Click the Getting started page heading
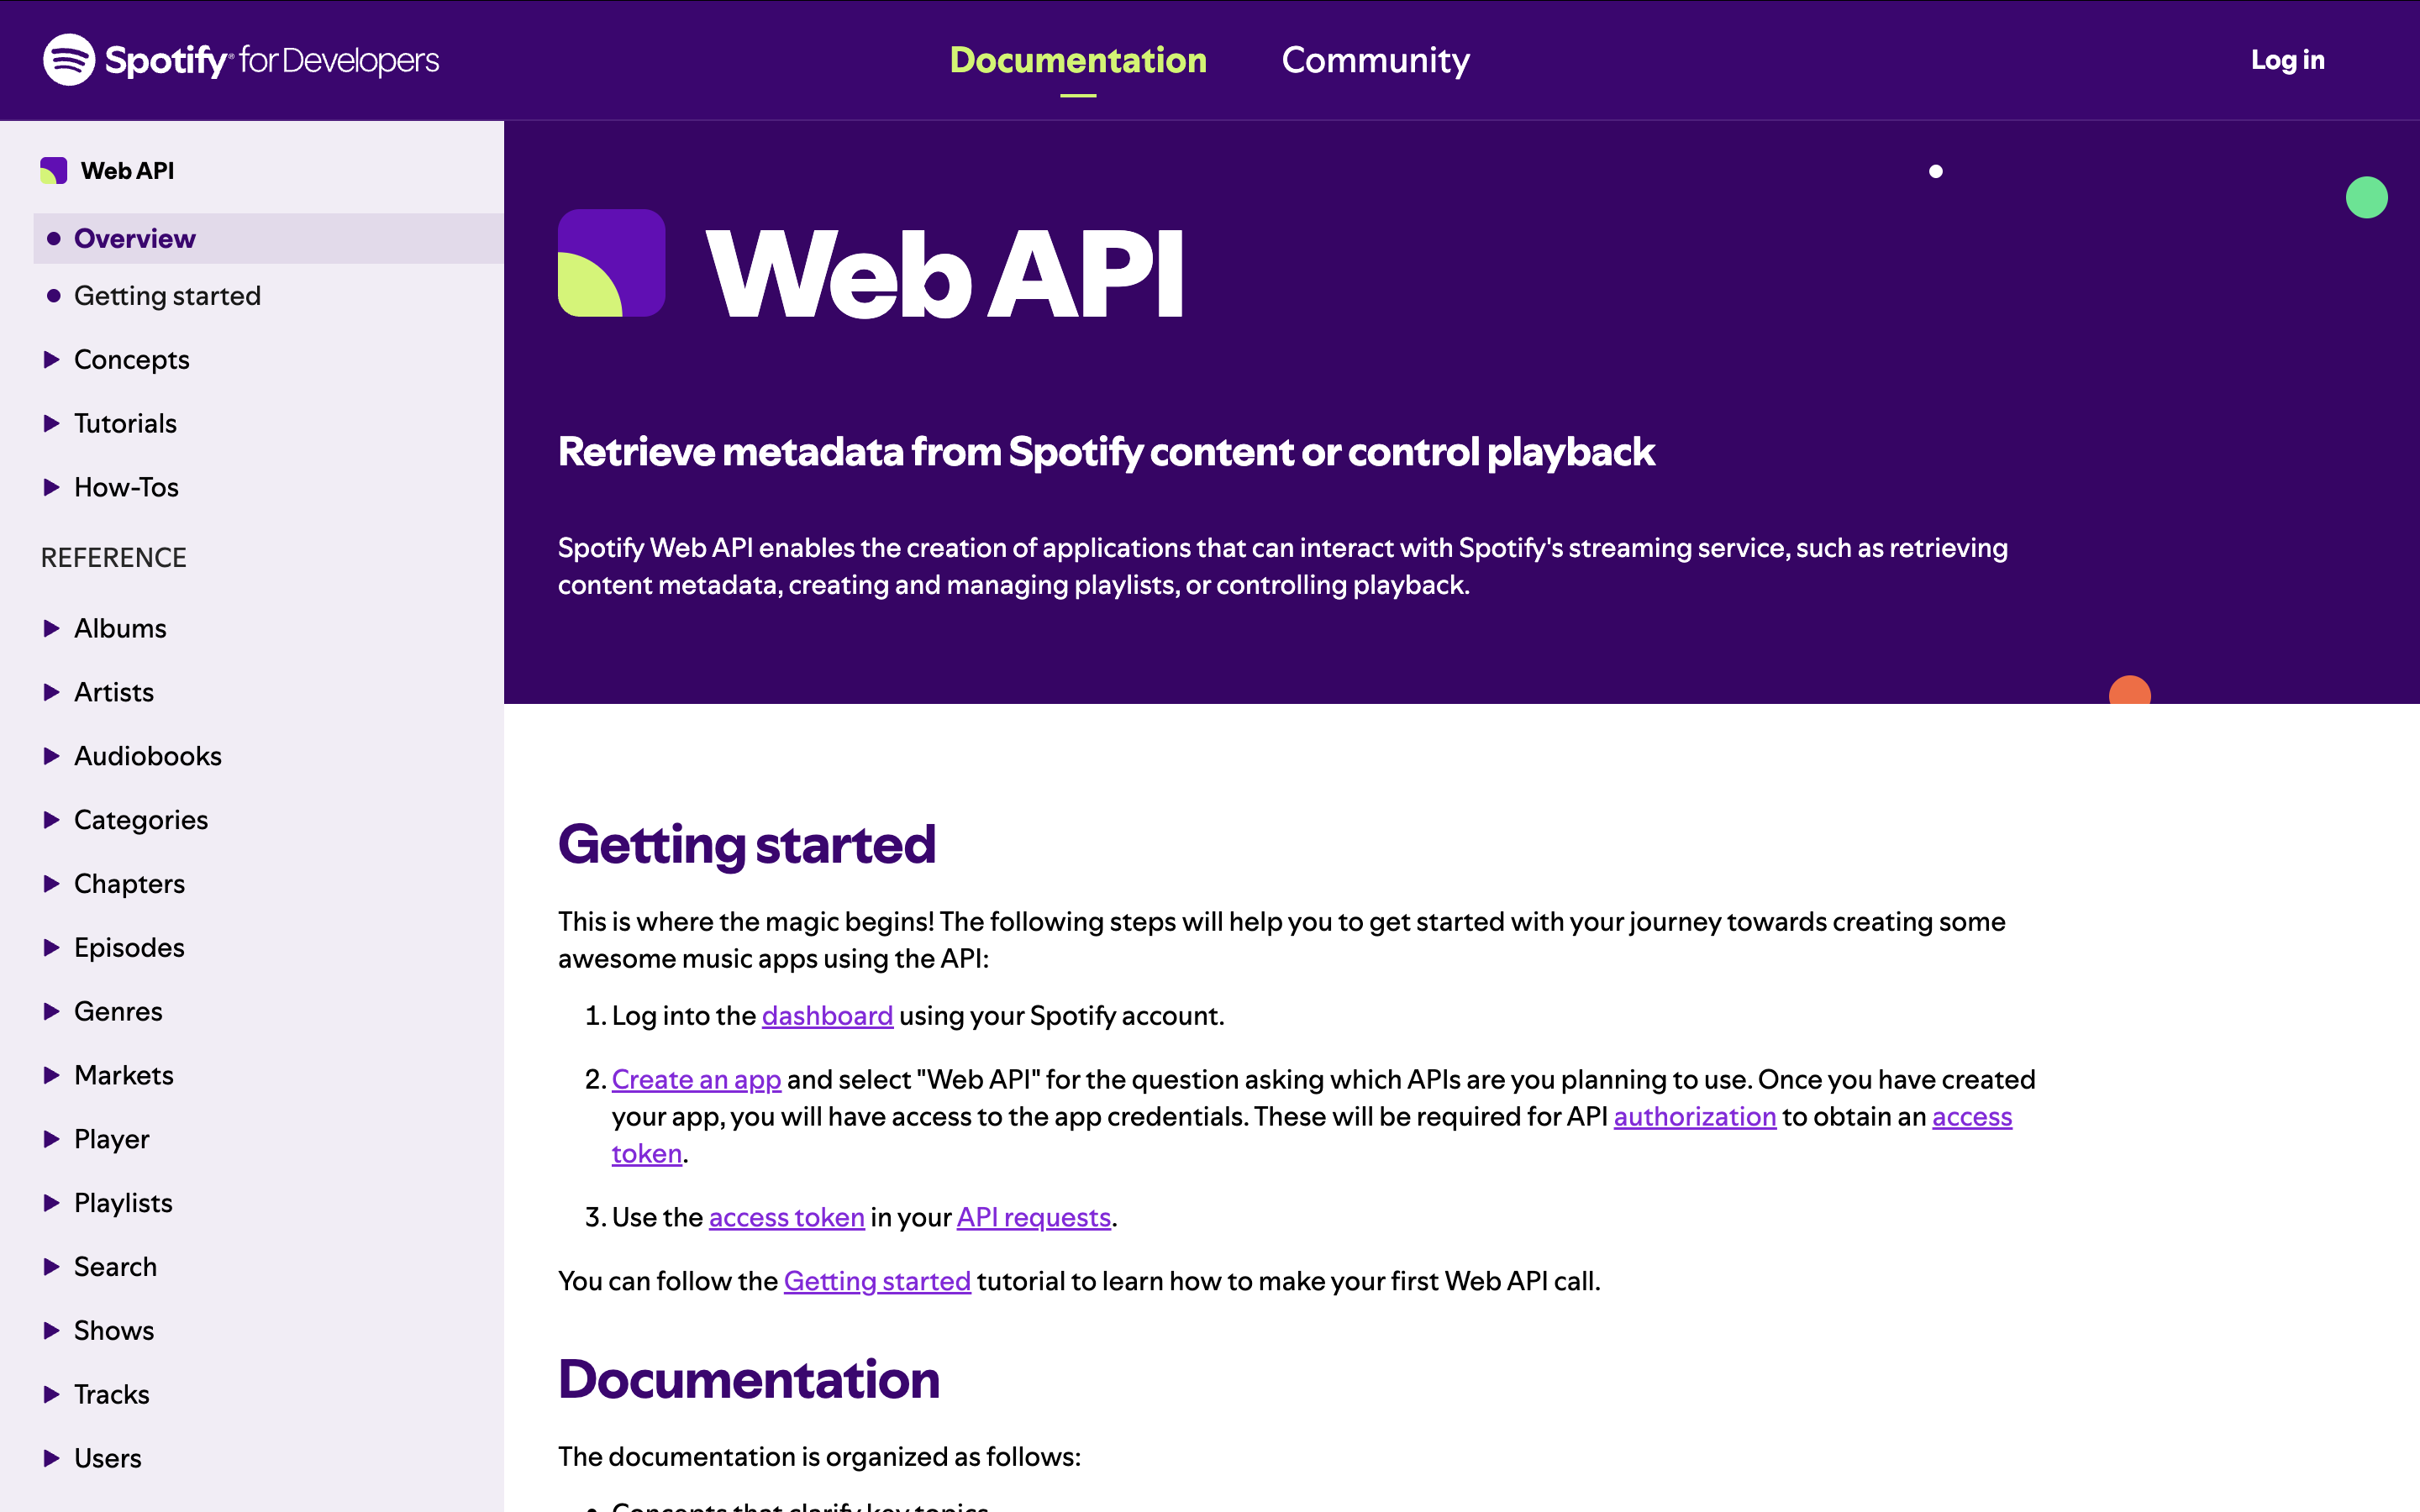 747,845
